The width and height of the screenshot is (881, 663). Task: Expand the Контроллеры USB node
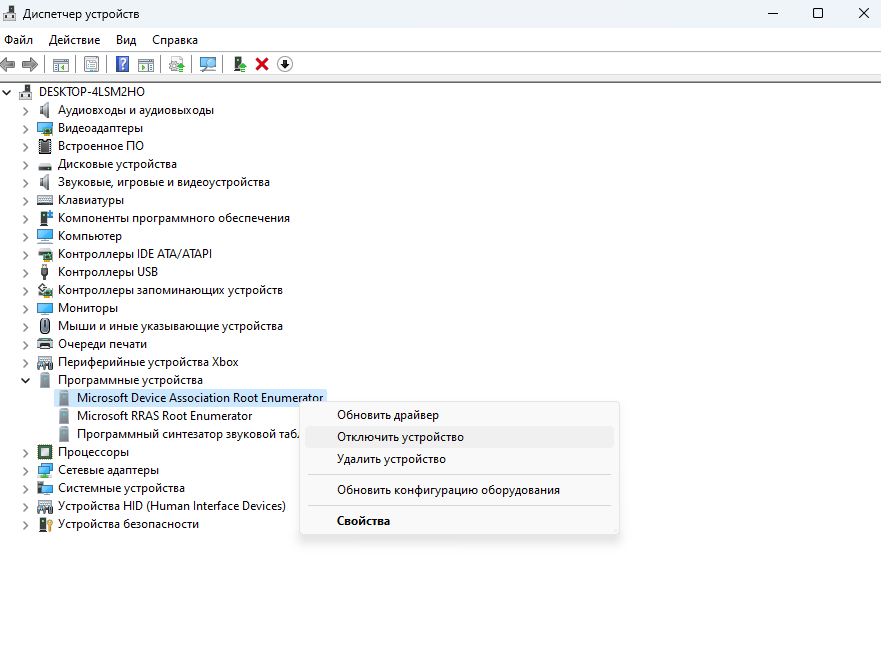tap(26, 272)
